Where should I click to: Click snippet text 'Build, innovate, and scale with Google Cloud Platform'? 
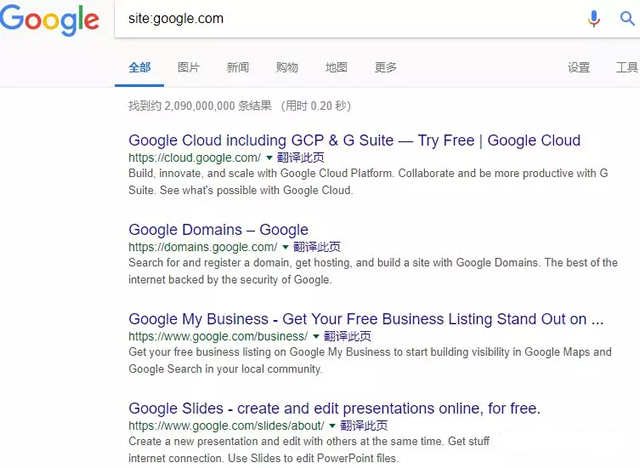(261, 173)
